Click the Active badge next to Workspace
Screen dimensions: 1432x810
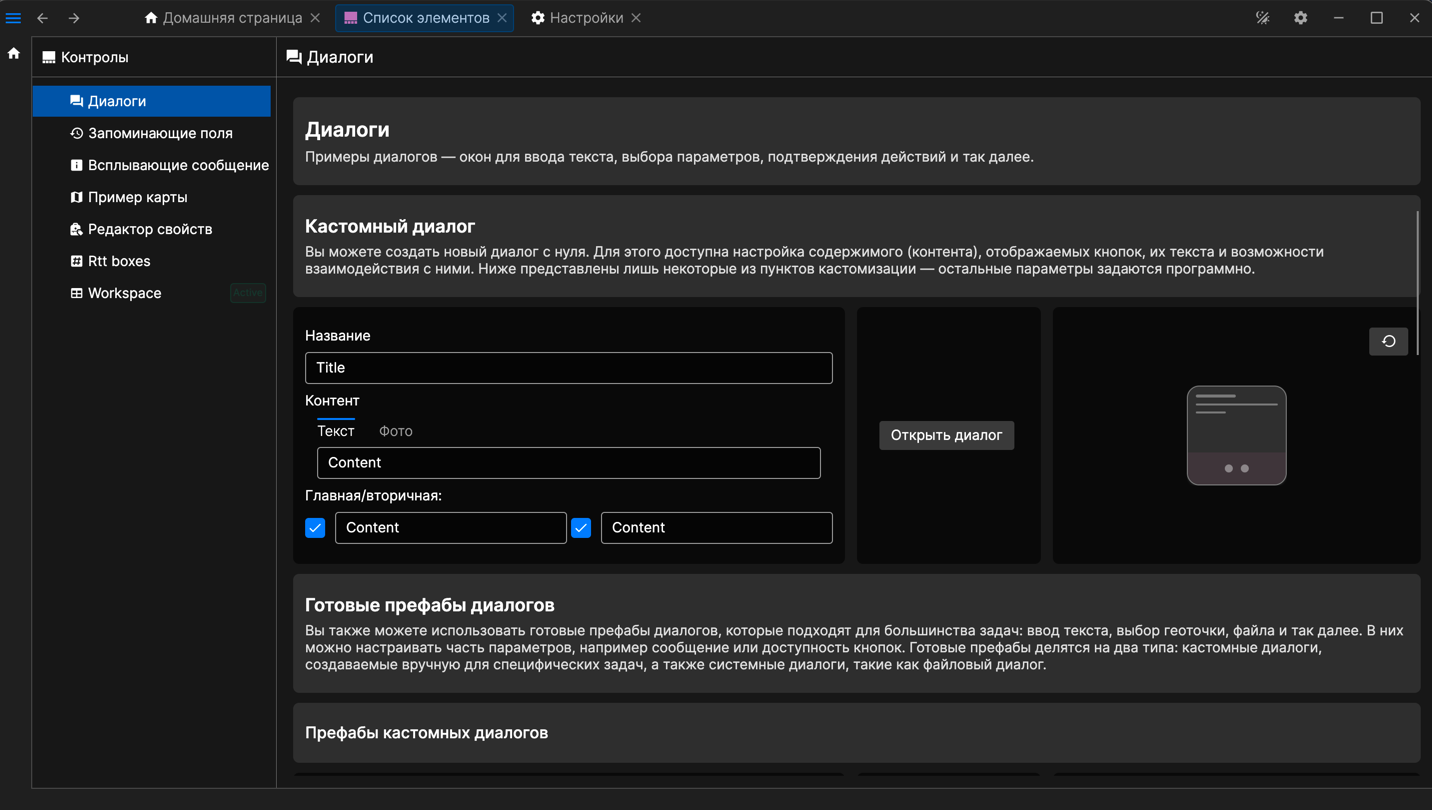[248, 293]
